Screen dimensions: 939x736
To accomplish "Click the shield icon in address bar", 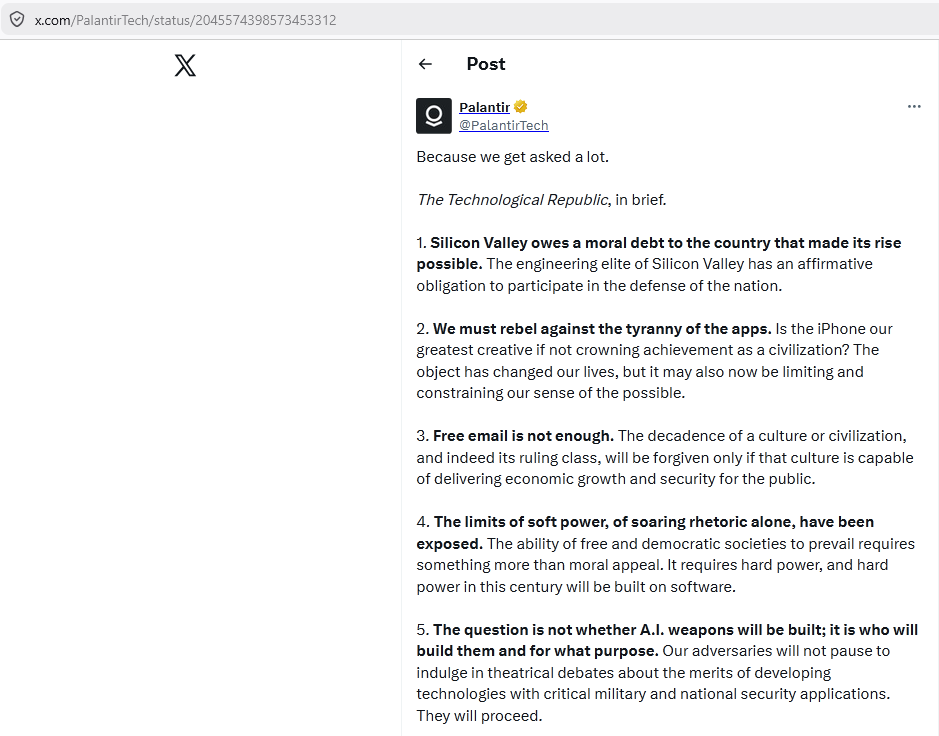I will (17, 20).
